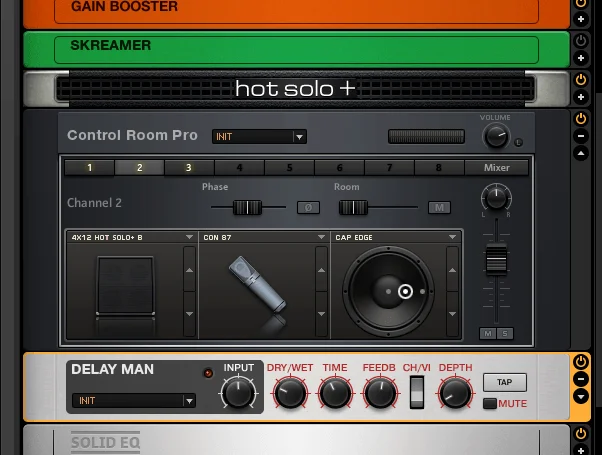Click the Solid EQ power icon
The image size is (602, 455).
581,434
